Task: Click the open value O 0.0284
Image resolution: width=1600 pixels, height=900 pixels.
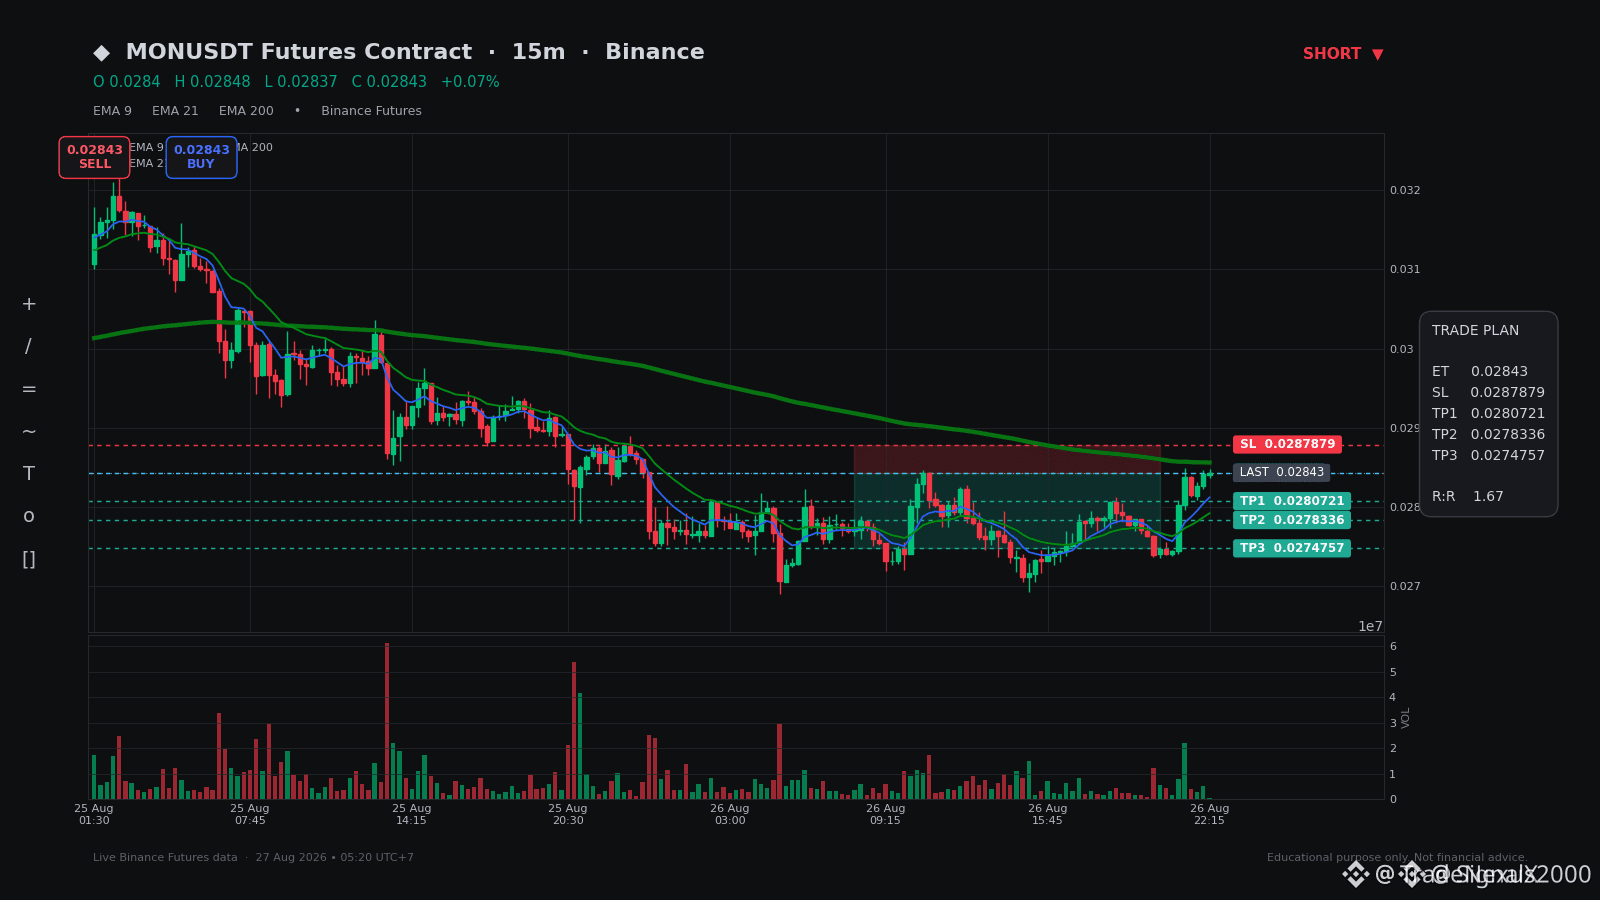Action: [127, 82]
